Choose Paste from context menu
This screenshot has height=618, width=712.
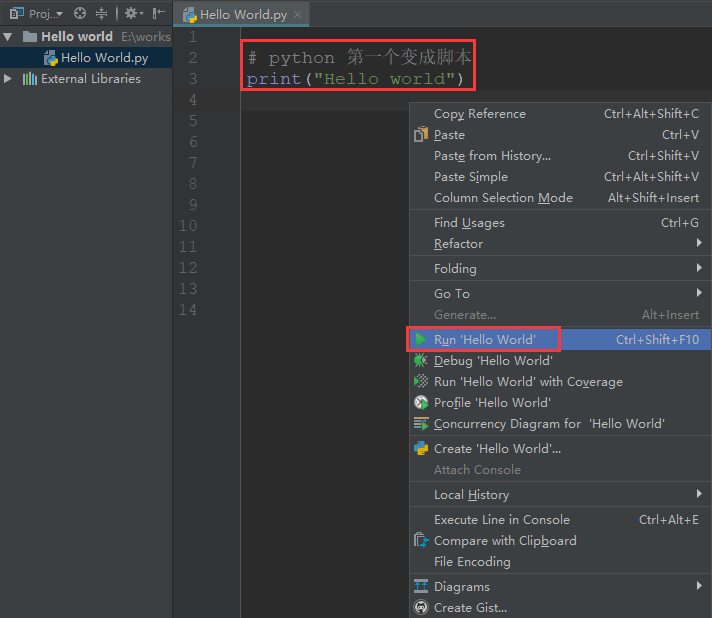point(560,135)
